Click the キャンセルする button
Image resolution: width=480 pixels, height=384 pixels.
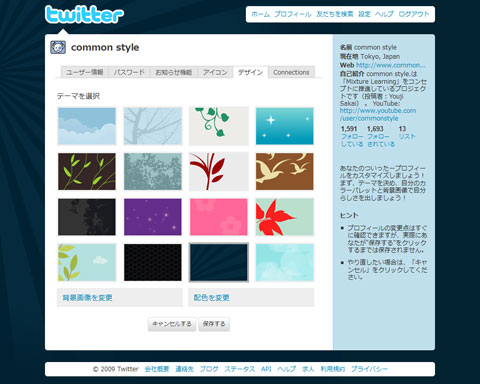tap(172, 324)
